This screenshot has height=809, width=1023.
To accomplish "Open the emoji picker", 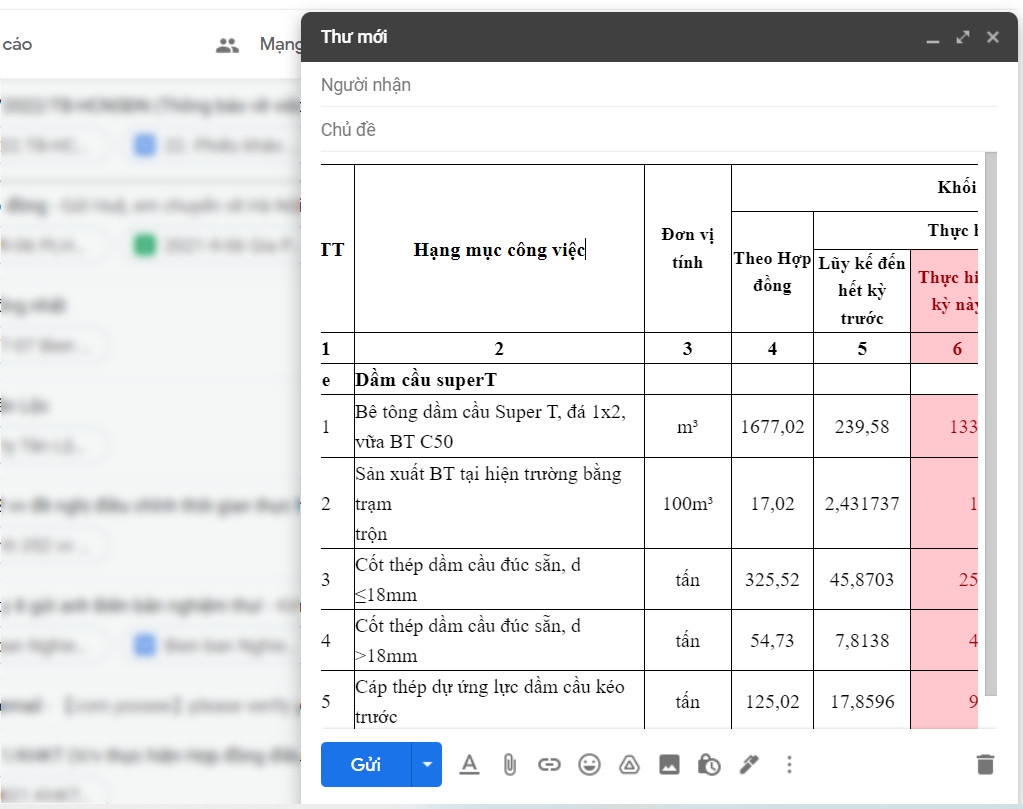I will point(589,764).
